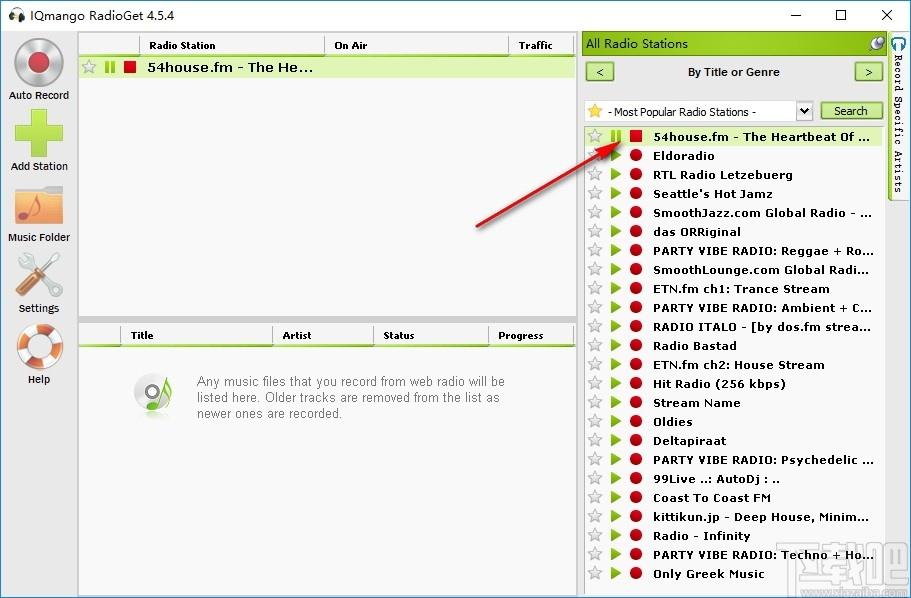The height and width of the screenshot is (598, 911).
Task: Stop recording 54house.fm in the active list
Action: tap(130, 67)
